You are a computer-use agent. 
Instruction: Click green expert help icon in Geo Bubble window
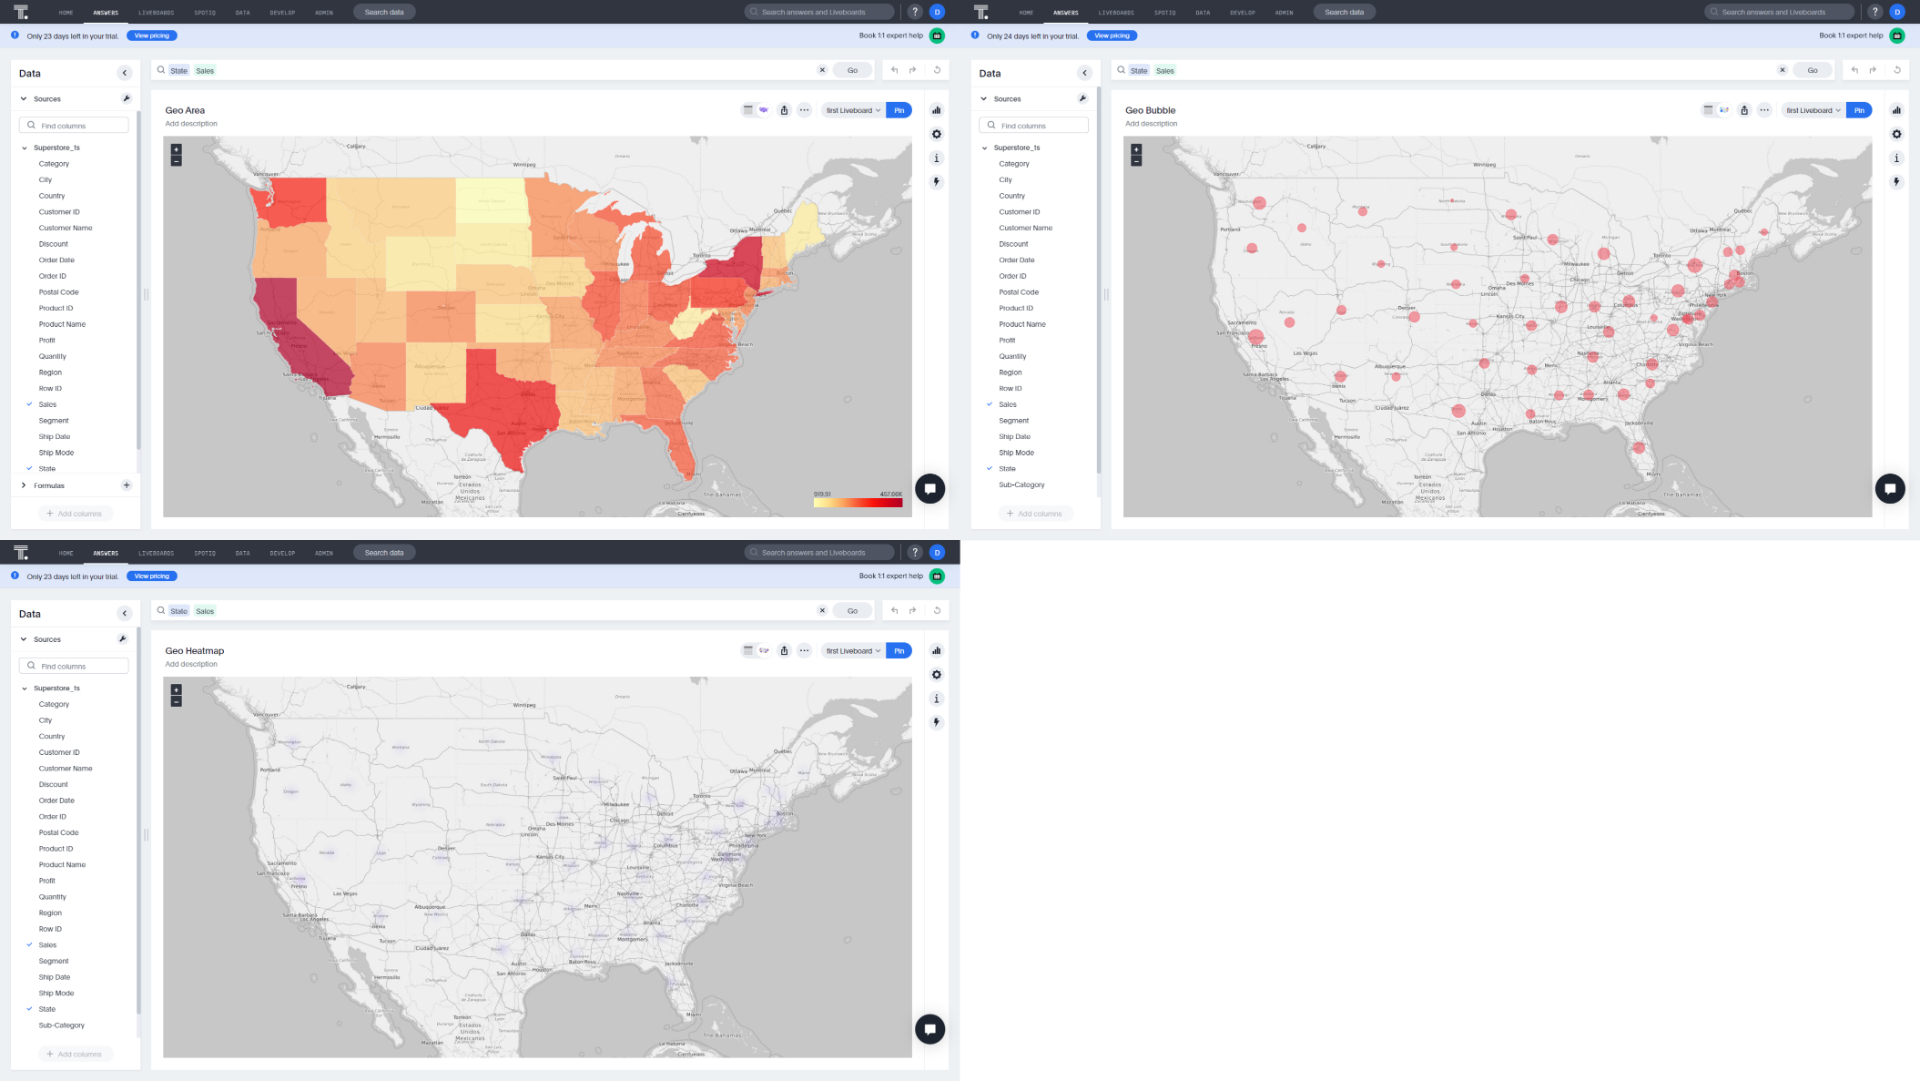pos(1897,35)
